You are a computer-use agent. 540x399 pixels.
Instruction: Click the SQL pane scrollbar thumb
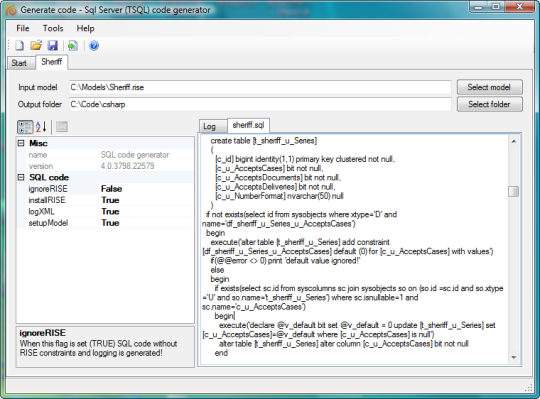tap(513, 191)
